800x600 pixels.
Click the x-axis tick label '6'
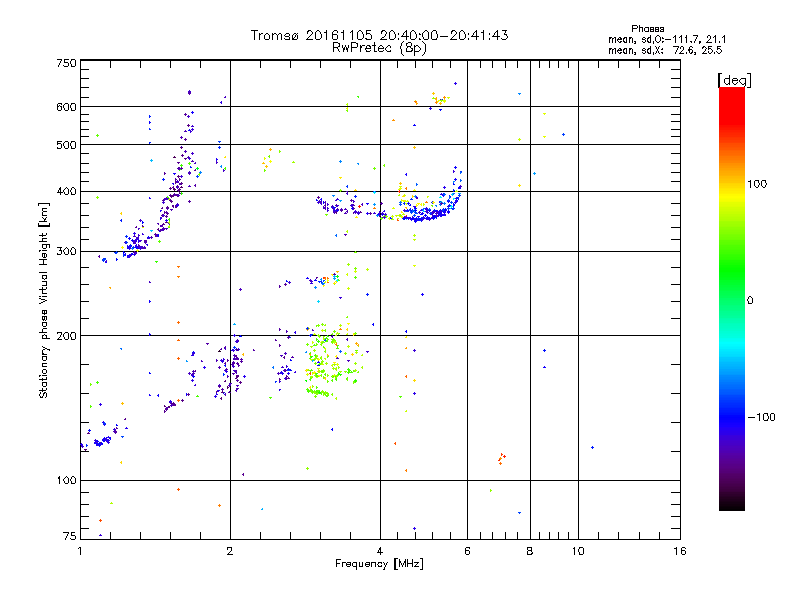[467, 551]
